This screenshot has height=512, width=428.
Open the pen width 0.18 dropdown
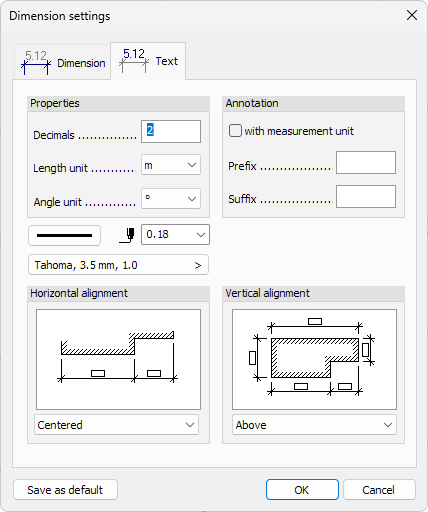[x=175, y=235]
